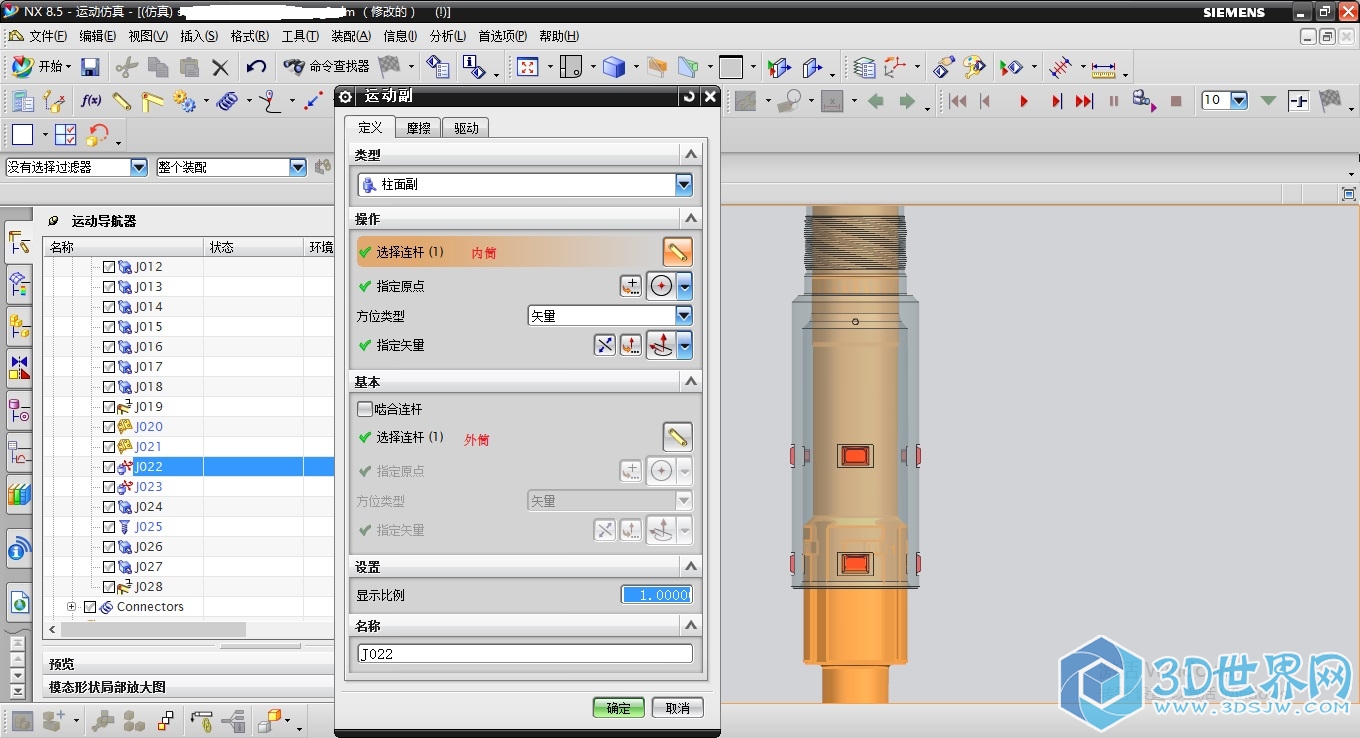Click the reset dialog arrow button
The image size is (1360, 738).
(x=688, y=96)
